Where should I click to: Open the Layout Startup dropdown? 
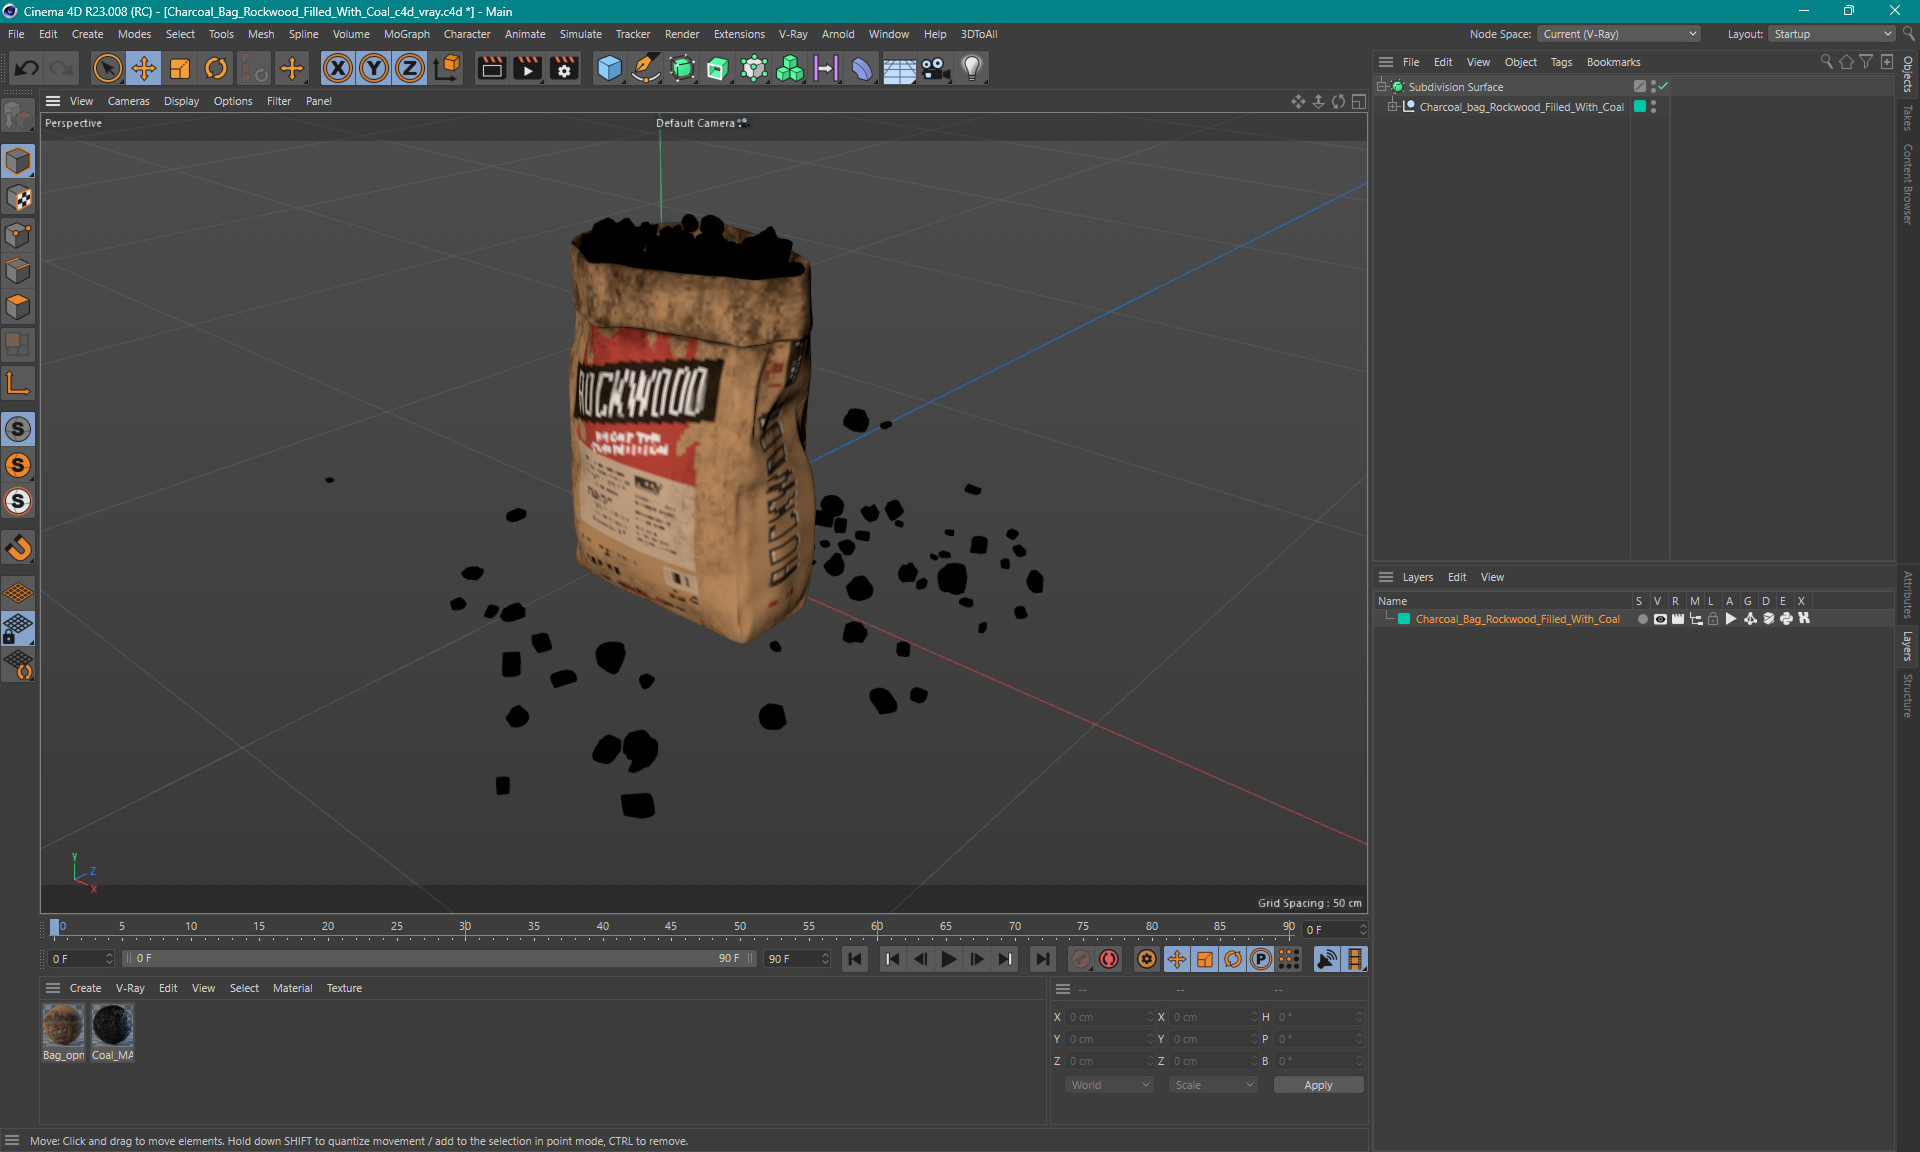click(x=1832, y=34)
